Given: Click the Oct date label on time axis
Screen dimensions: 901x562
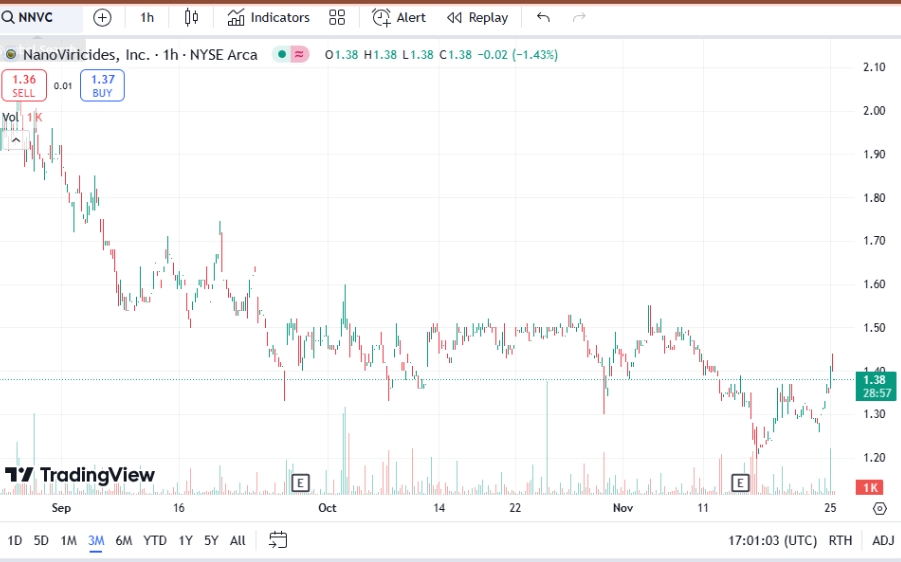Looking at the screenshot, I should [327, 508].
